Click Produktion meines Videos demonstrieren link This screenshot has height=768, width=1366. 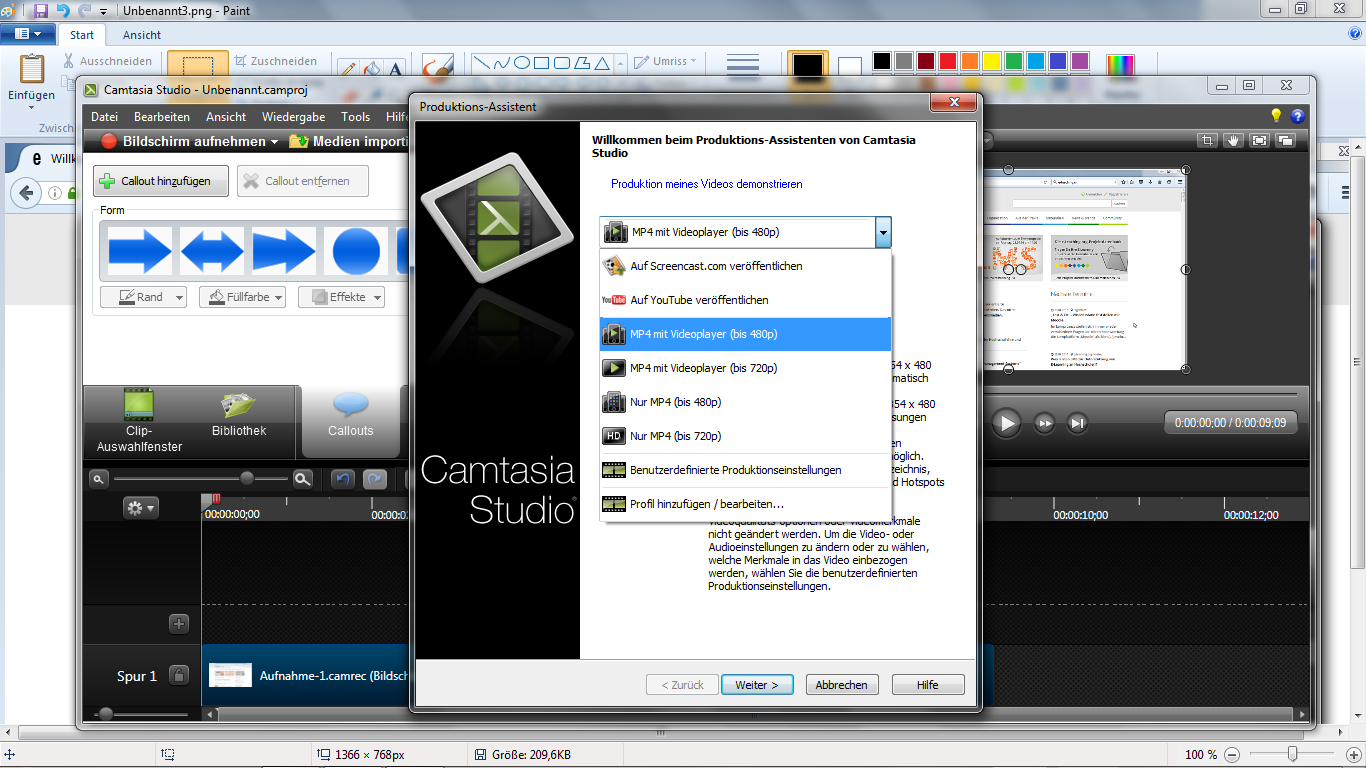point(706,184)
